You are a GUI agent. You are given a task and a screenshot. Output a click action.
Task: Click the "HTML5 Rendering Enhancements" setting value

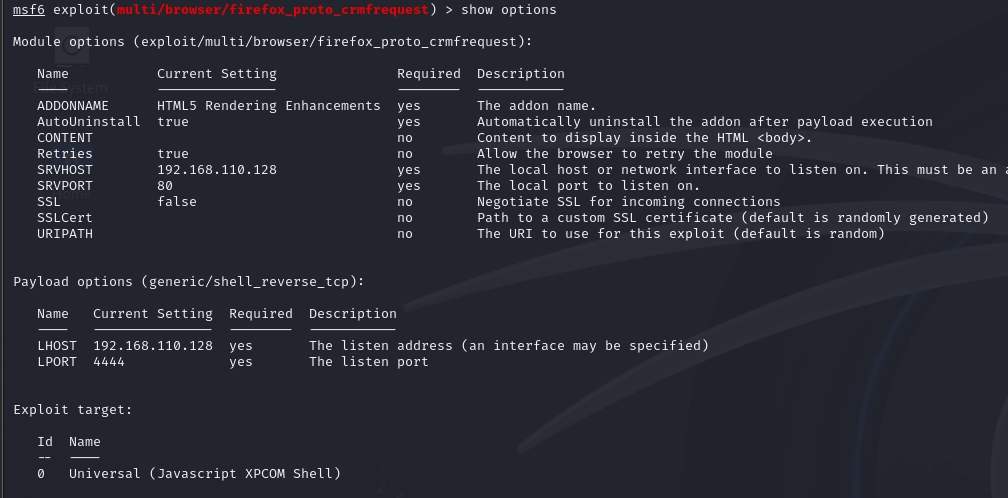click(269, 106)
